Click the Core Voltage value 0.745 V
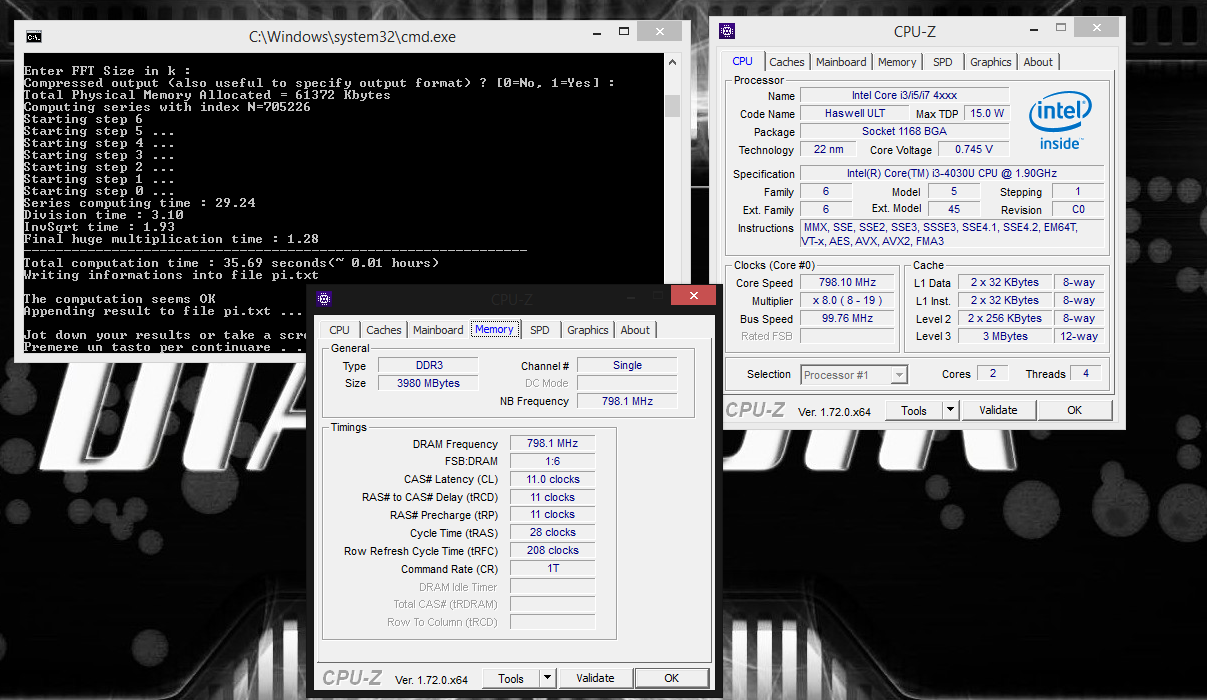 point(974,149)
